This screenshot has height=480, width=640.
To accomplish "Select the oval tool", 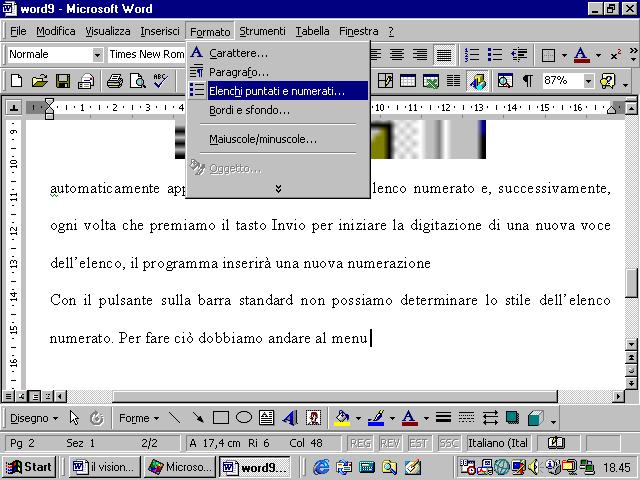I will coord(244,418).
